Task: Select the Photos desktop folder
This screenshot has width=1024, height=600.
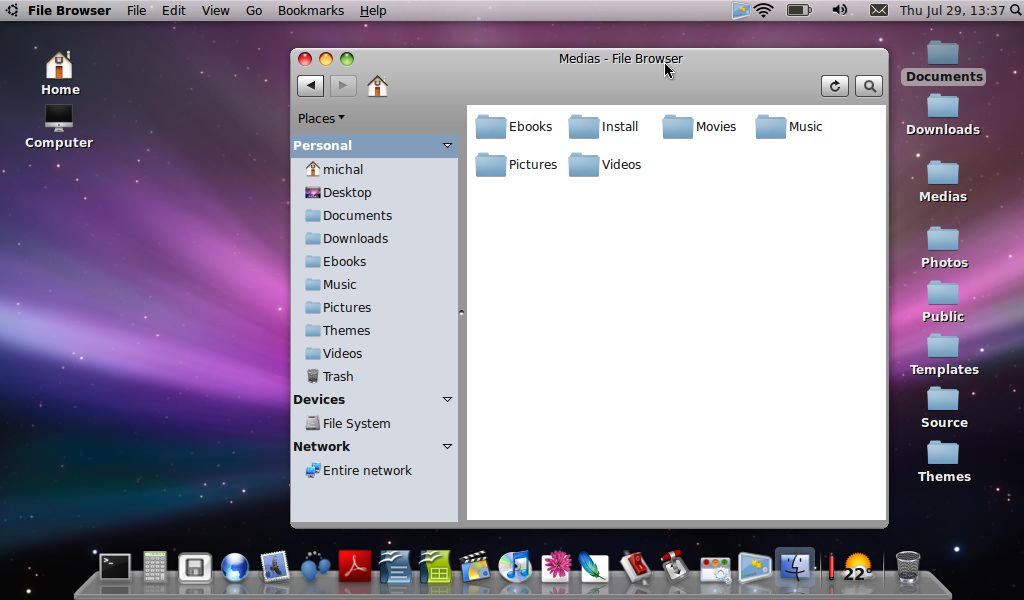Action: pos(944,247)
